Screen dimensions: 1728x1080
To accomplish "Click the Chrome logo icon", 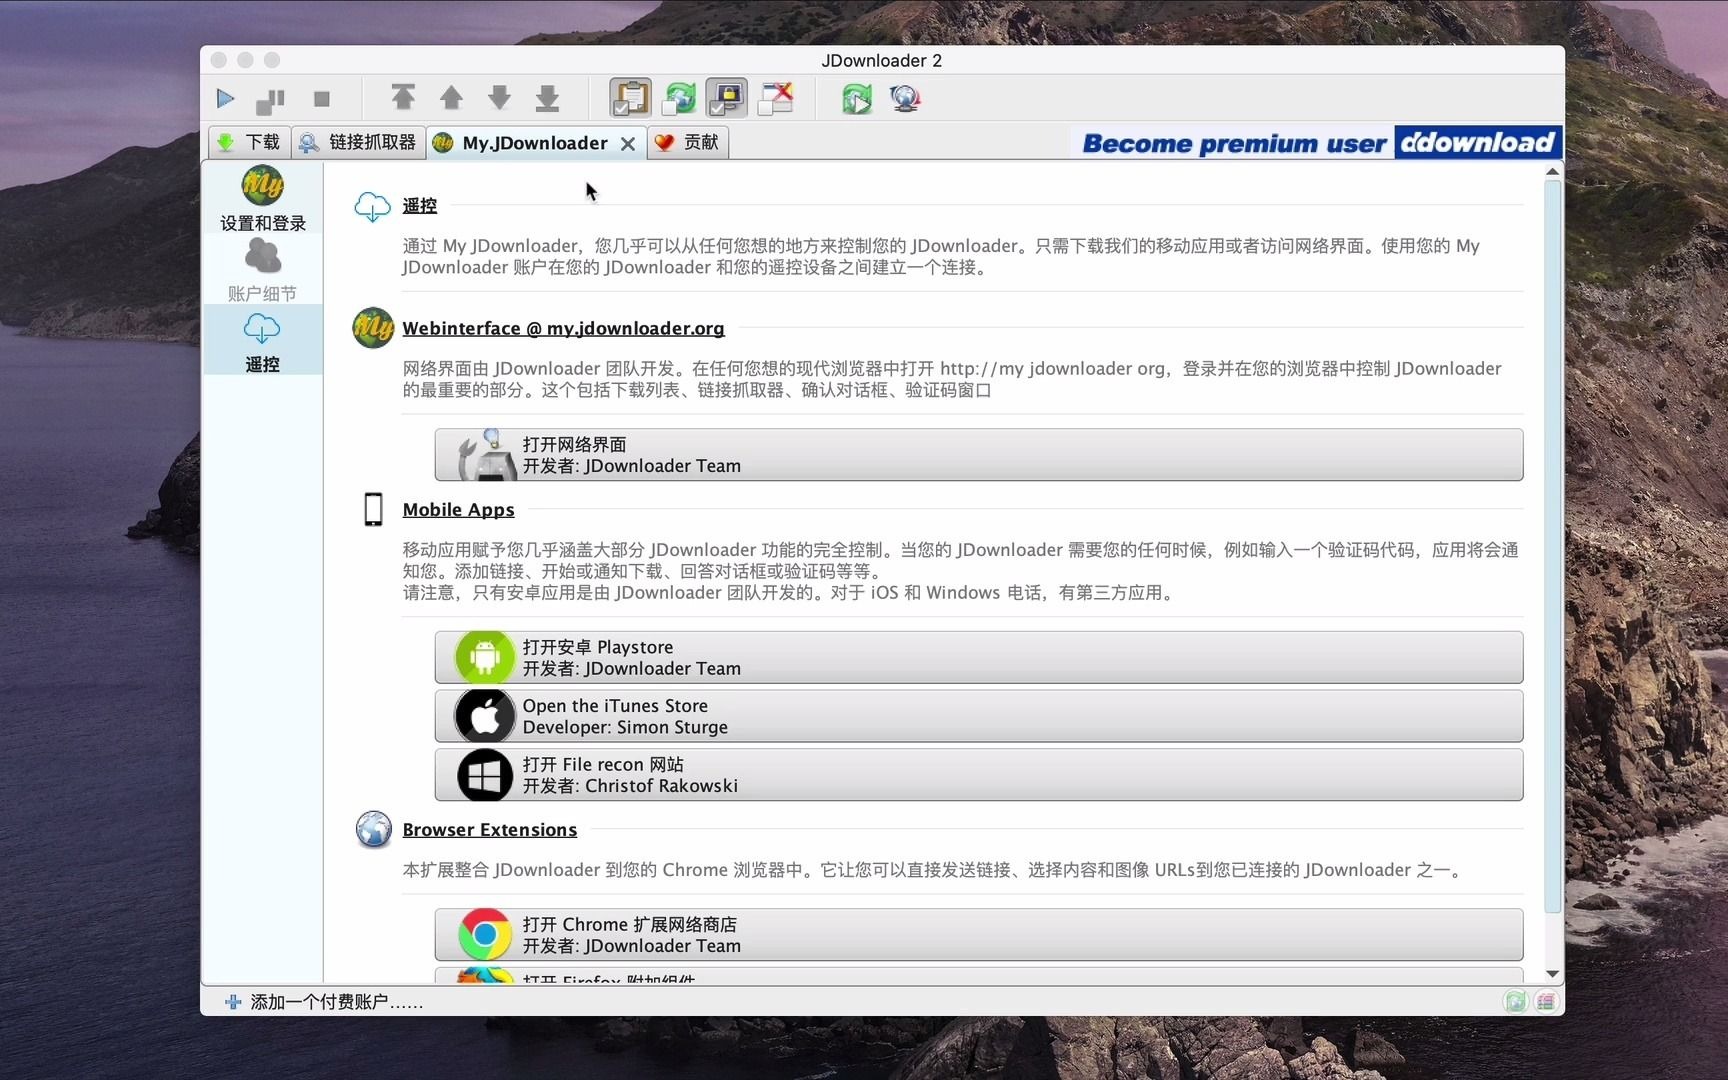I will click(484, 935).
